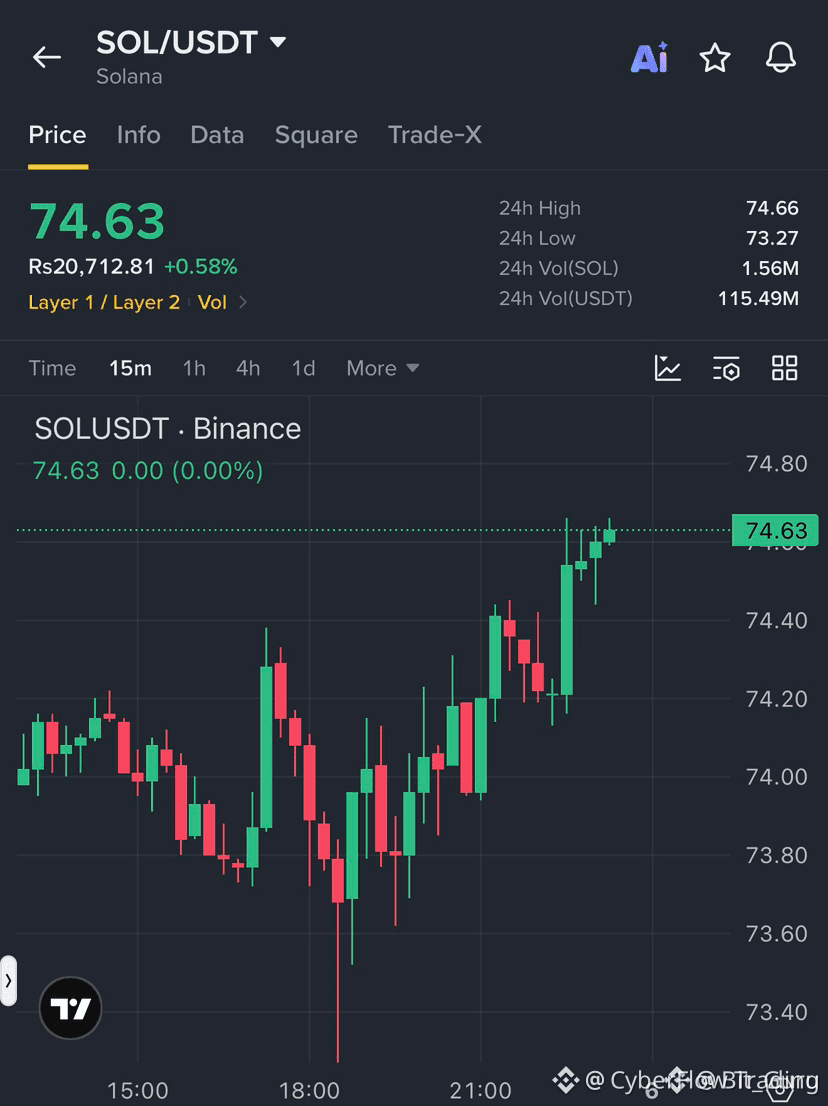Tap the 73.80 price axis label
Image resolution: width=828 pixels, height=1106 pixels.
coord(777,856)
